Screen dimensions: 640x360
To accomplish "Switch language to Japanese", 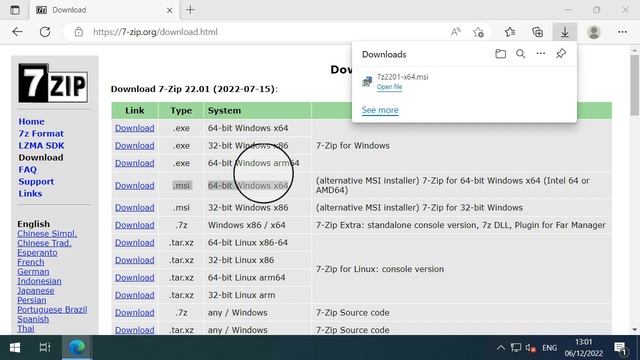I will pyautogui.click(x=36, y=291).
